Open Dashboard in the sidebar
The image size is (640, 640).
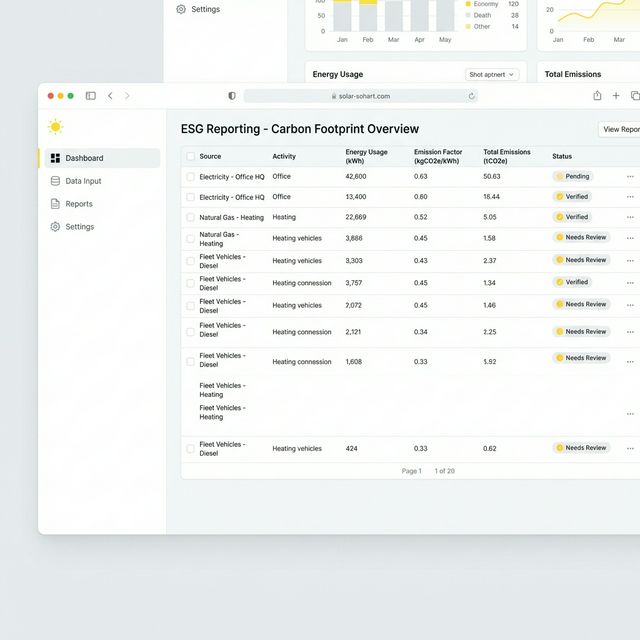click(x=102, y=158)
